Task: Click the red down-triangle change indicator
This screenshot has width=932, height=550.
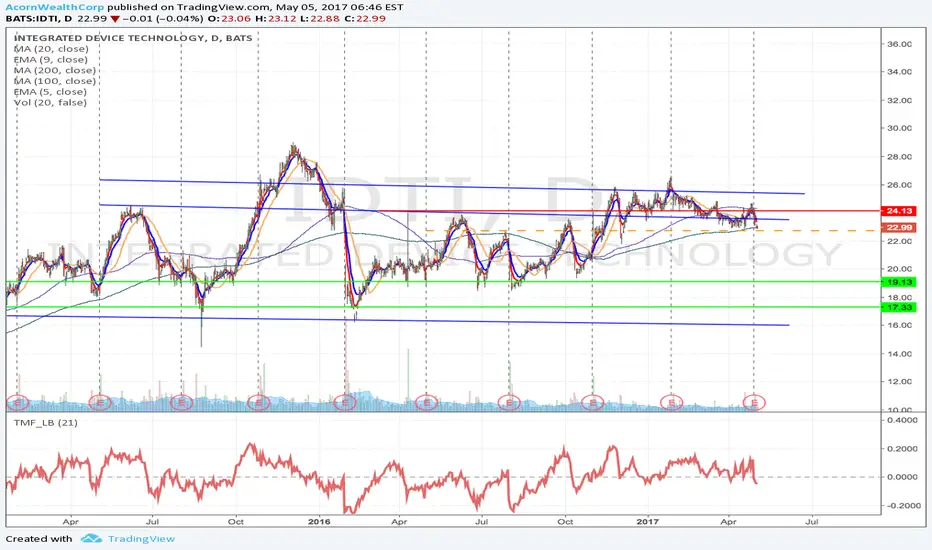Action: (114, 18)
